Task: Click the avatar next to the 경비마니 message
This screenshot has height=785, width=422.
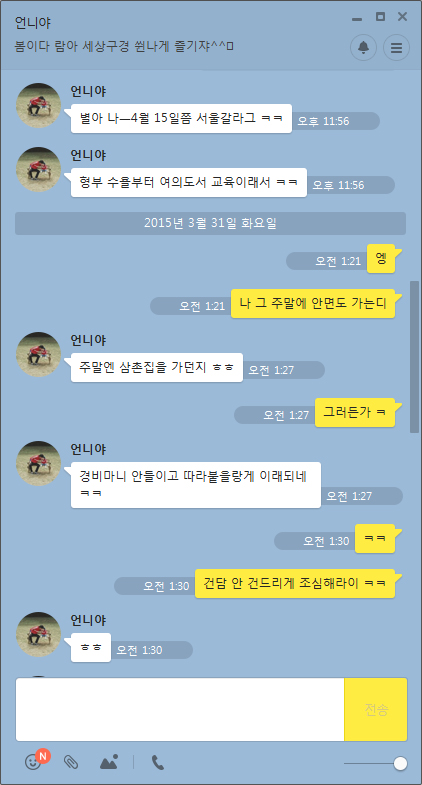Action: [39, 464]
